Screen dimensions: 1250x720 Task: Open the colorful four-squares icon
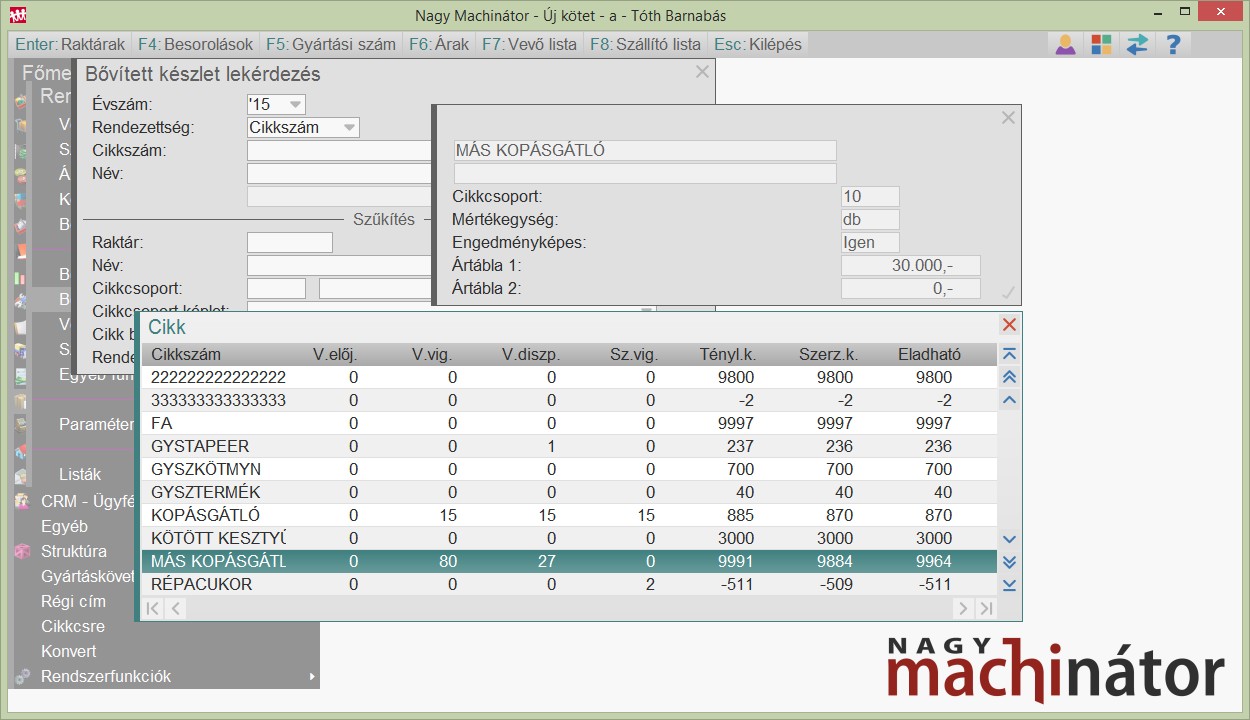click(x=1101, y=44)
